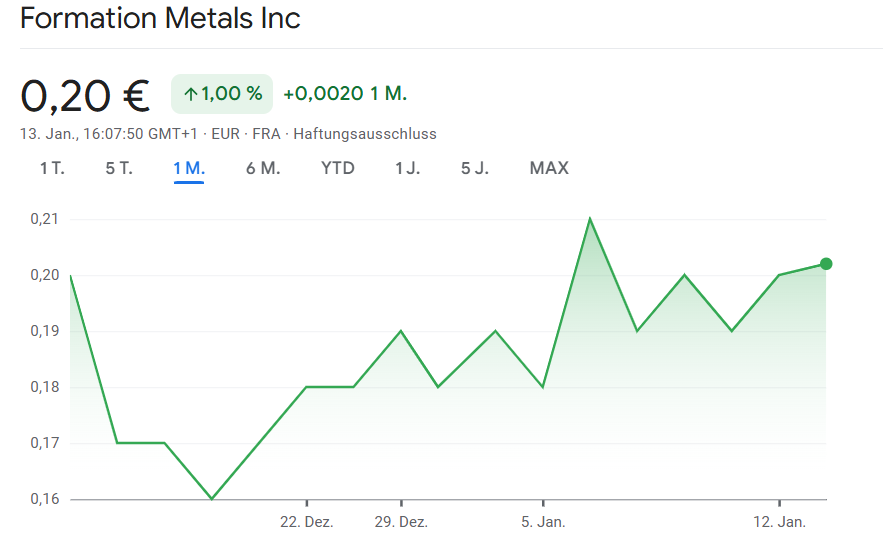Click the green upward arrow icon
The image size is (883, 540).
(x=190, y=94)
